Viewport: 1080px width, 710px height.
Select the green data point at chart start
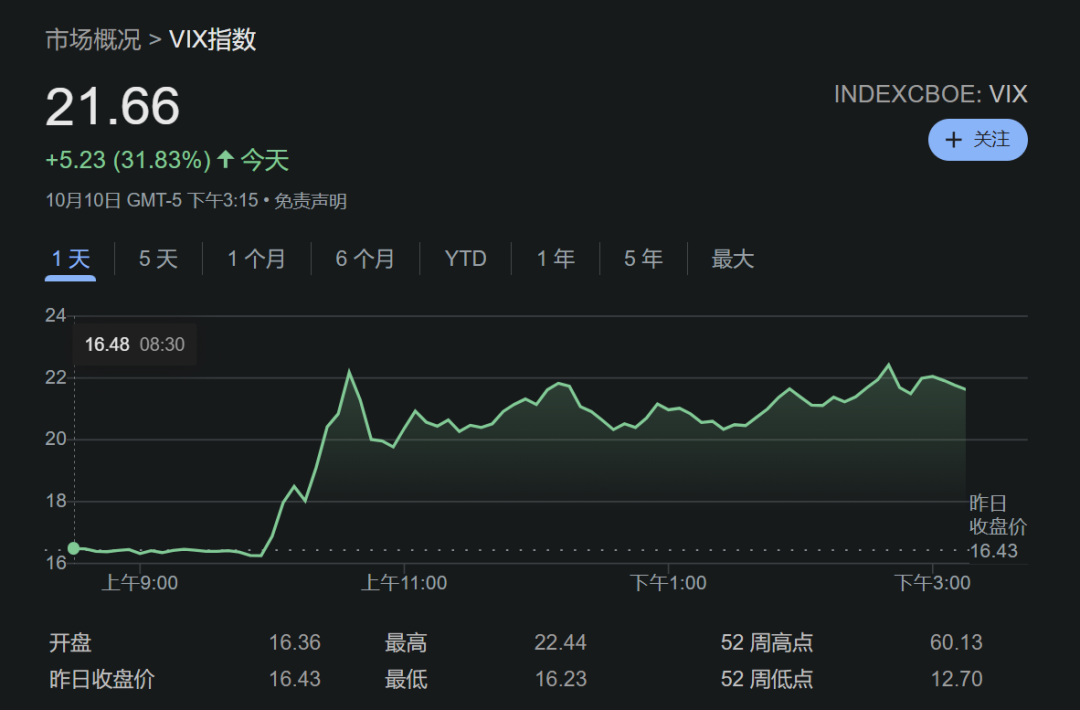point(73,546)
